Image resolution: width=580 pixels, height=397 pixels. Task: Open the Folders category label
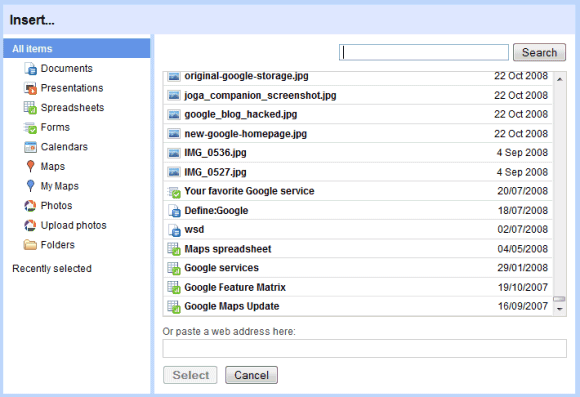click(x=58, y=245)
